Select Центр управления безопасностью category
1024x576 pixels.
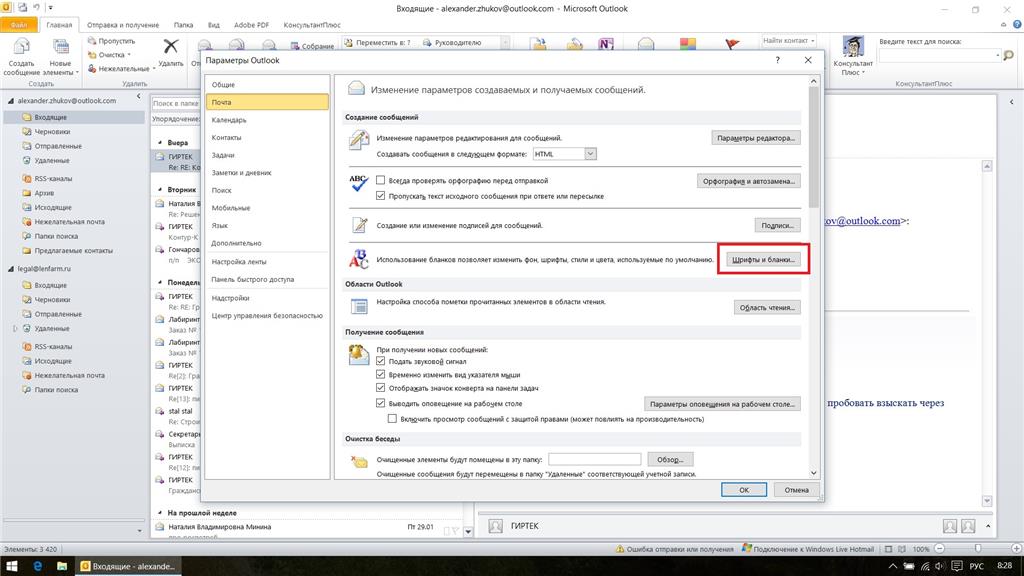click(266, 315)
